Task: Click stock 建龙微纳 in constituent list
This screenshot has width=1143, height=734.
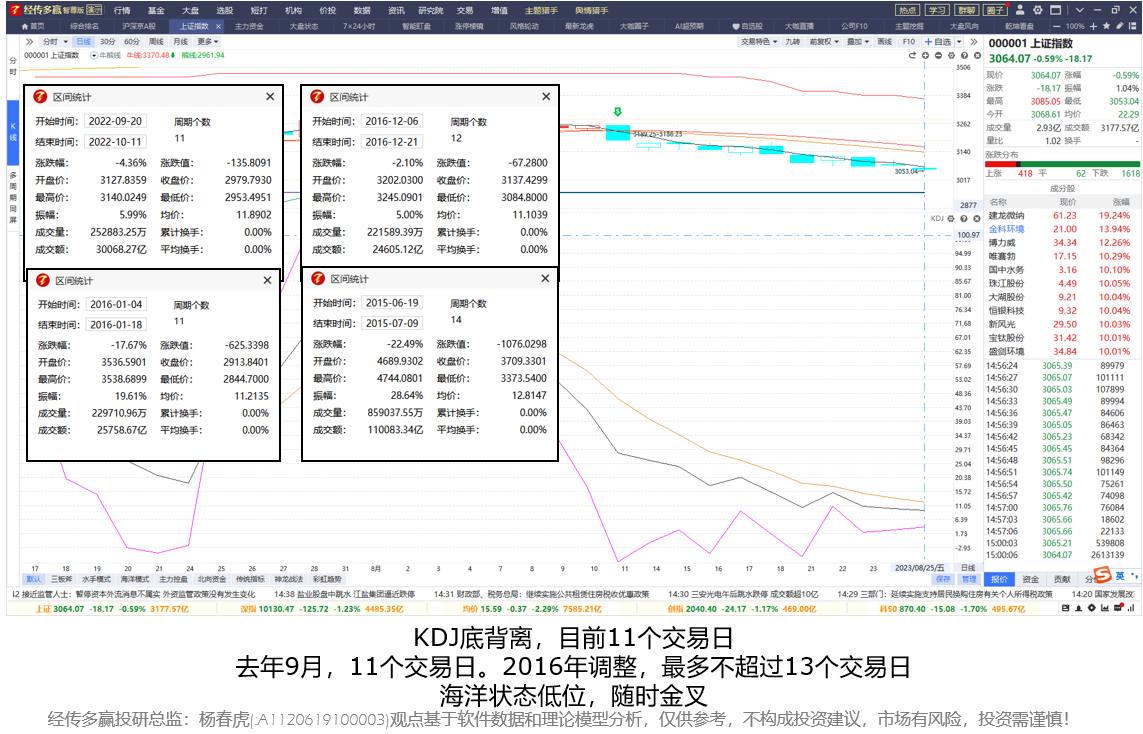Action: click(x=1006, y=216)
